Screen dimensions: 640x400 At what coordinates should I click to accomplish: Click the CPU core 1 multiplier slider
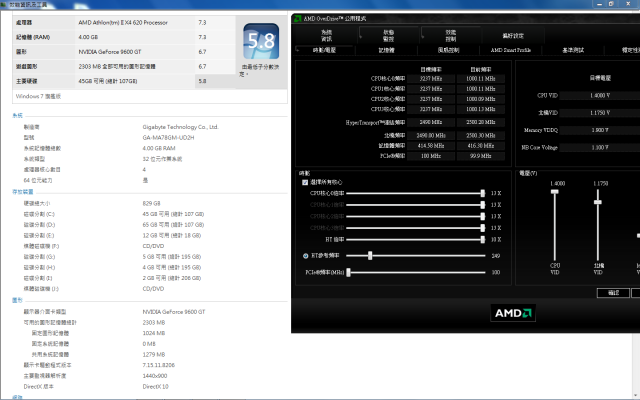point(416,205)
